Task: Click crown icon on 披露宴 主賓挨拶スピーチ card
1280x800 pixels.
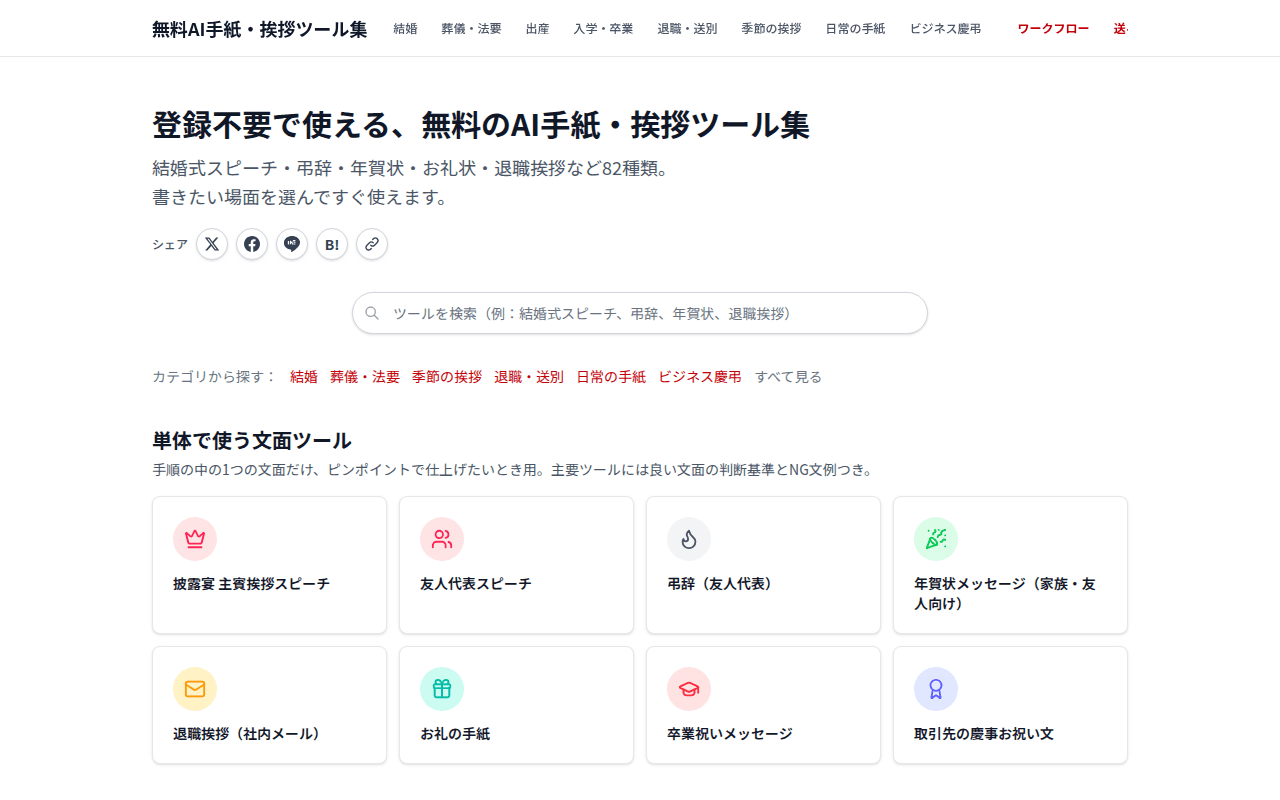Action: (195, 539)
